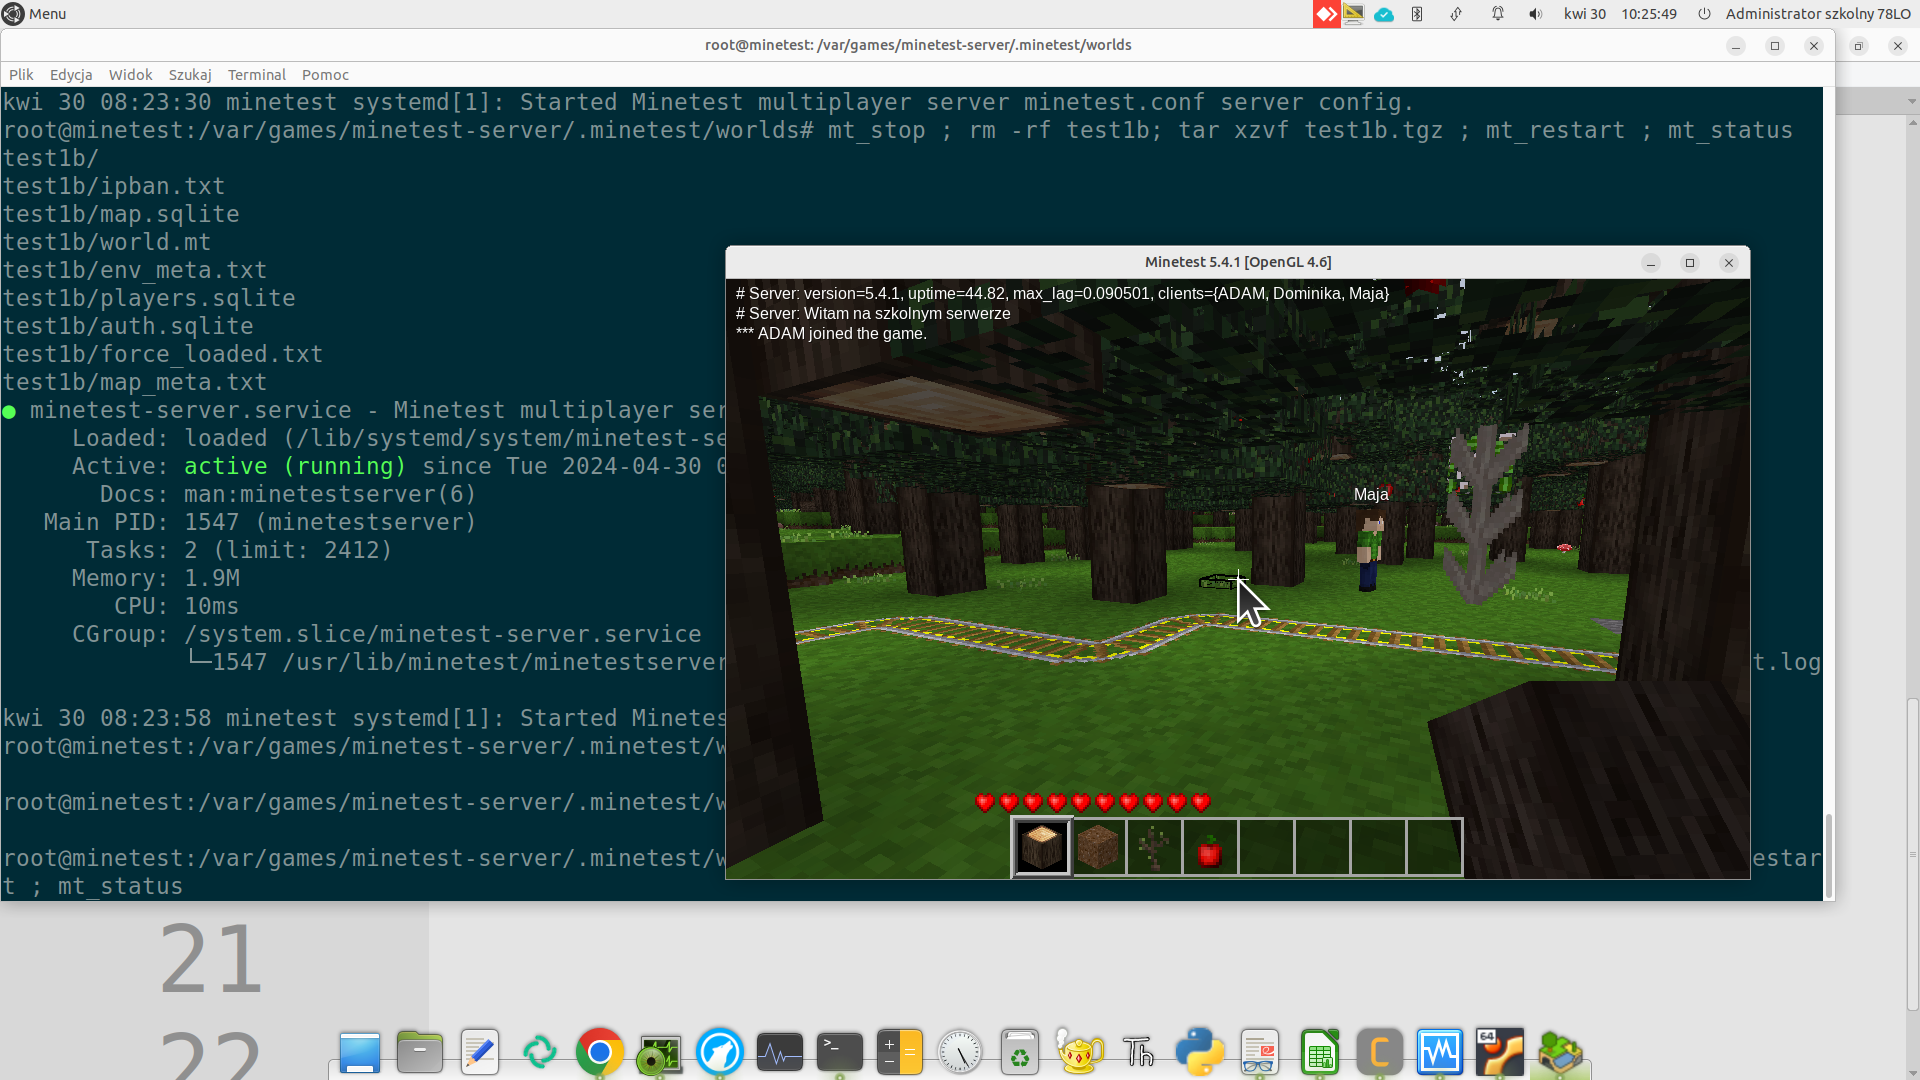Open the terminal from dock
The width and height of the screenshot is (1920, 1080).
840,1052
